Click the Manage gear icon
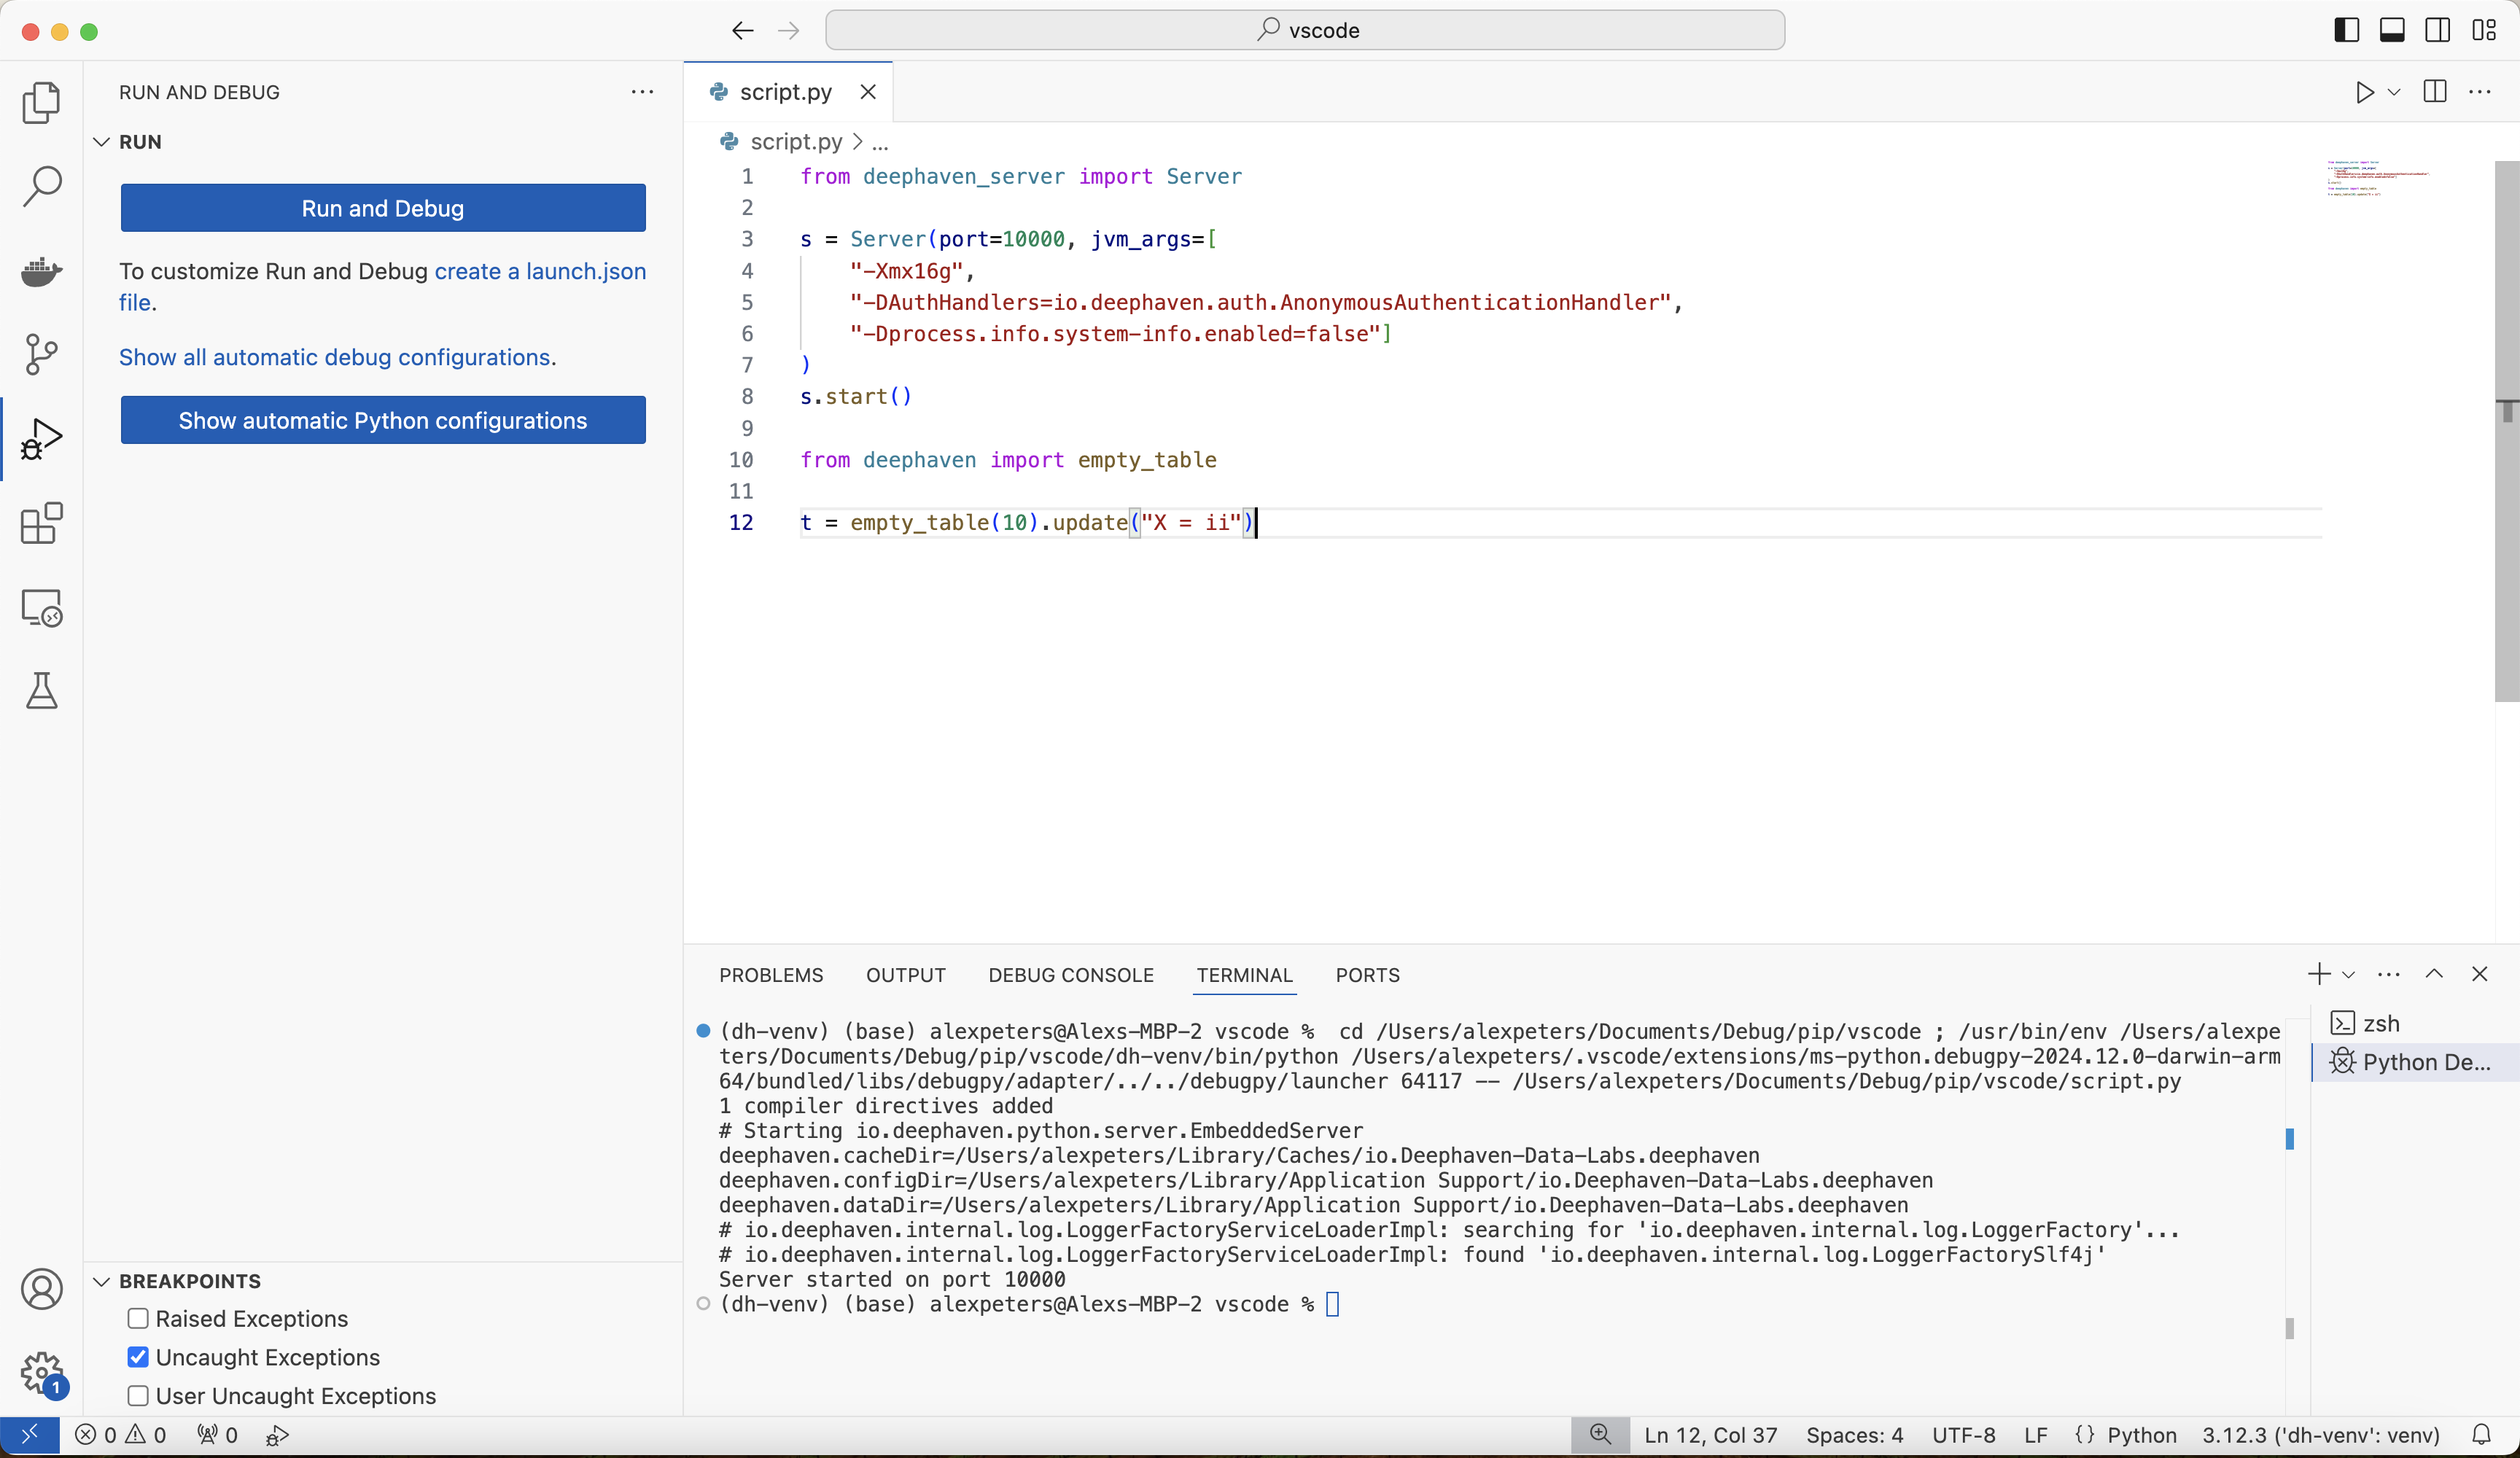 (x=41, y=1372)
